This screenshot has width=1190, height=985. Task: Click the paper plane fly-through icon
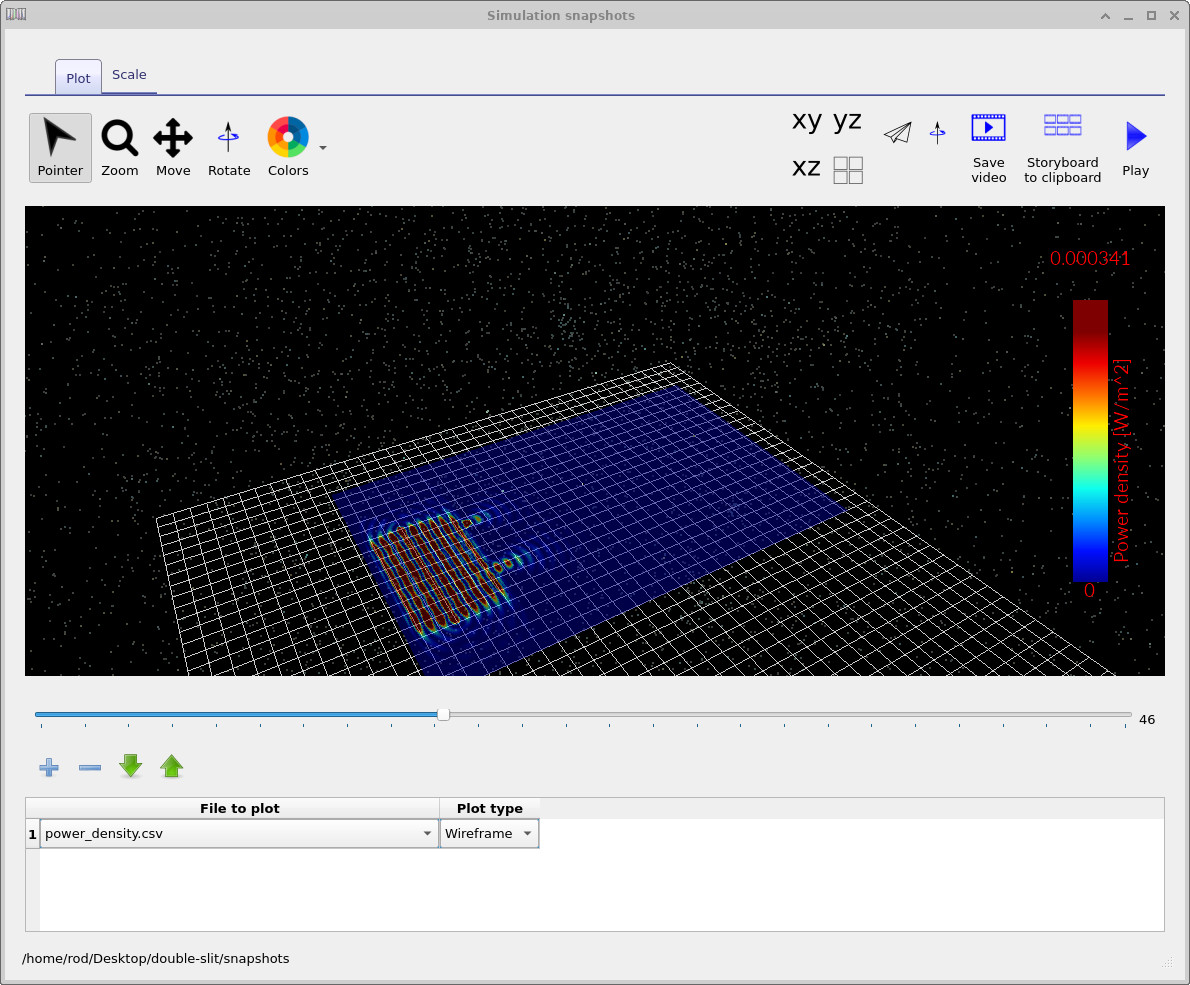pos(897,131)
